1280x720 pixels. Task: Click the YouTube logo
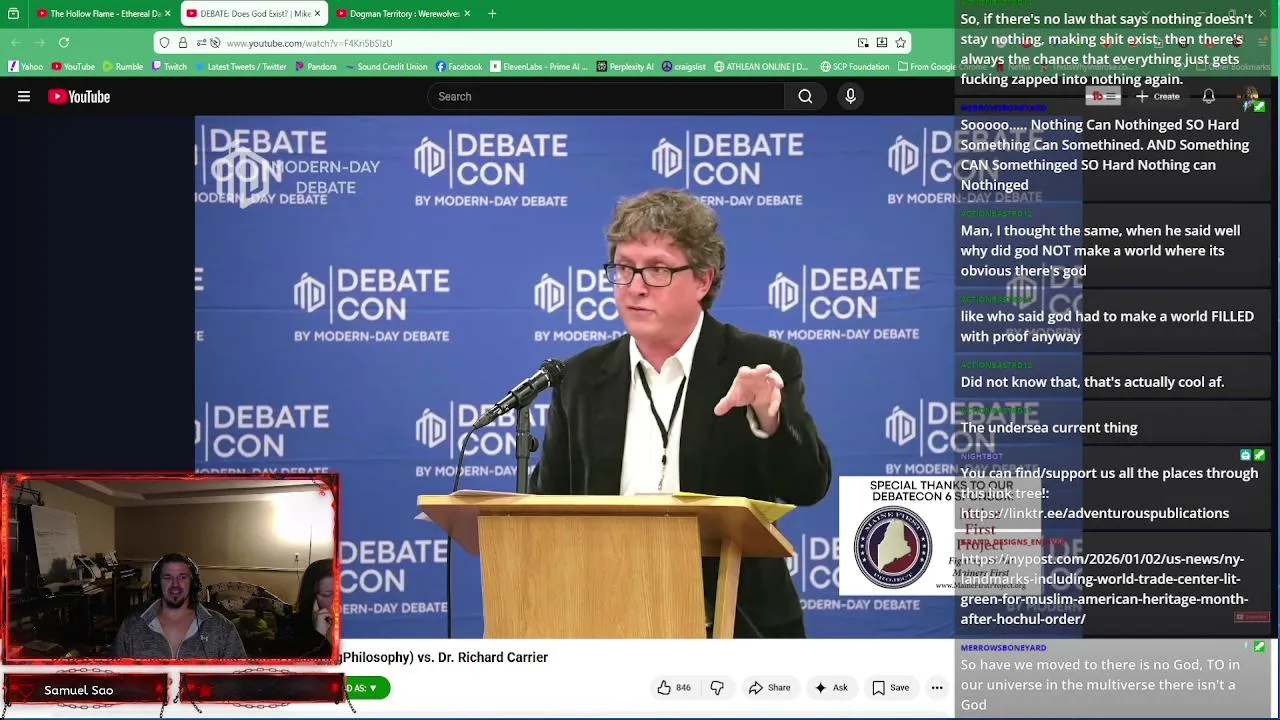pyautogui.click(x=79, y=97)
